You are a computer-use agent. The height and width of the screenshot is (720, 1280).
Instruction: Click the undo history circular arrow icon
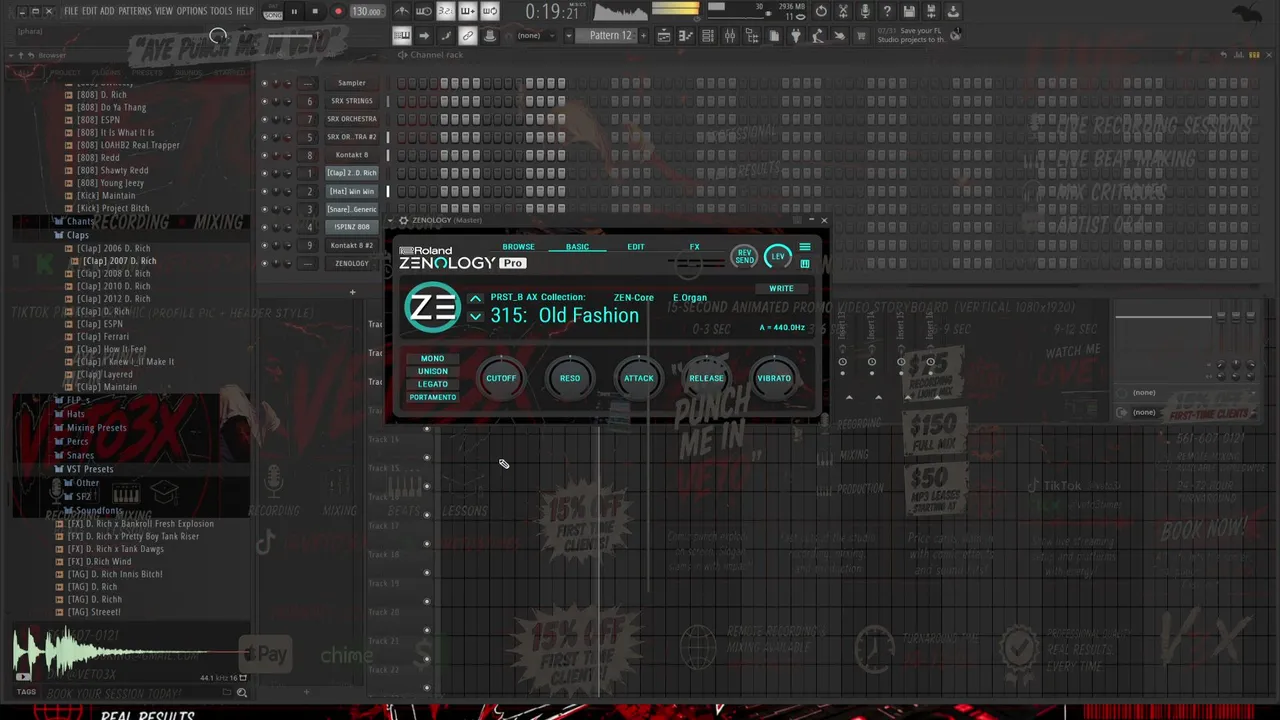tap(821, 12)
